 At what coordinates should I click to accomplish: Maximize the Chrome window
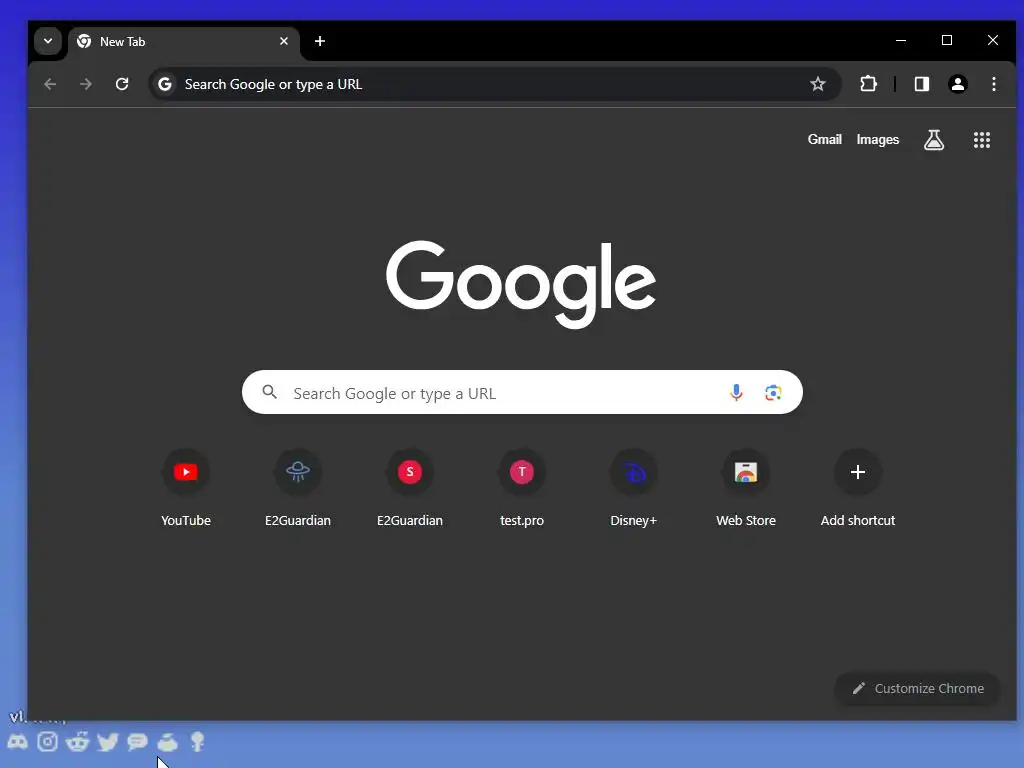point(947,40)
